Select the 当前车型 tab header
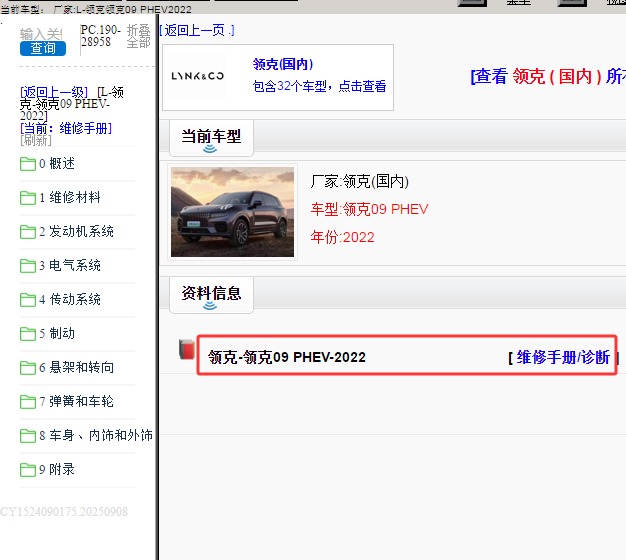626x560 pixels. click(211, 138)
